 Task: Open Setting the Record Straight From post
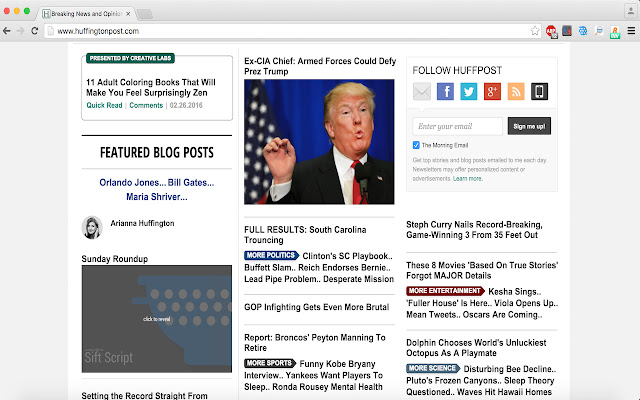click(144, 396)
